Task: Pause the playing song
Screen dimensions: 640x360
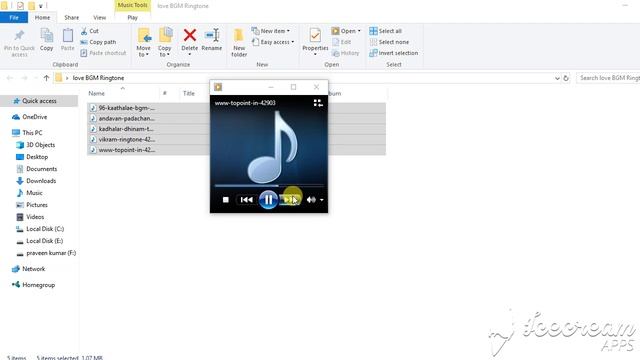Action: (x=268, y=200)
